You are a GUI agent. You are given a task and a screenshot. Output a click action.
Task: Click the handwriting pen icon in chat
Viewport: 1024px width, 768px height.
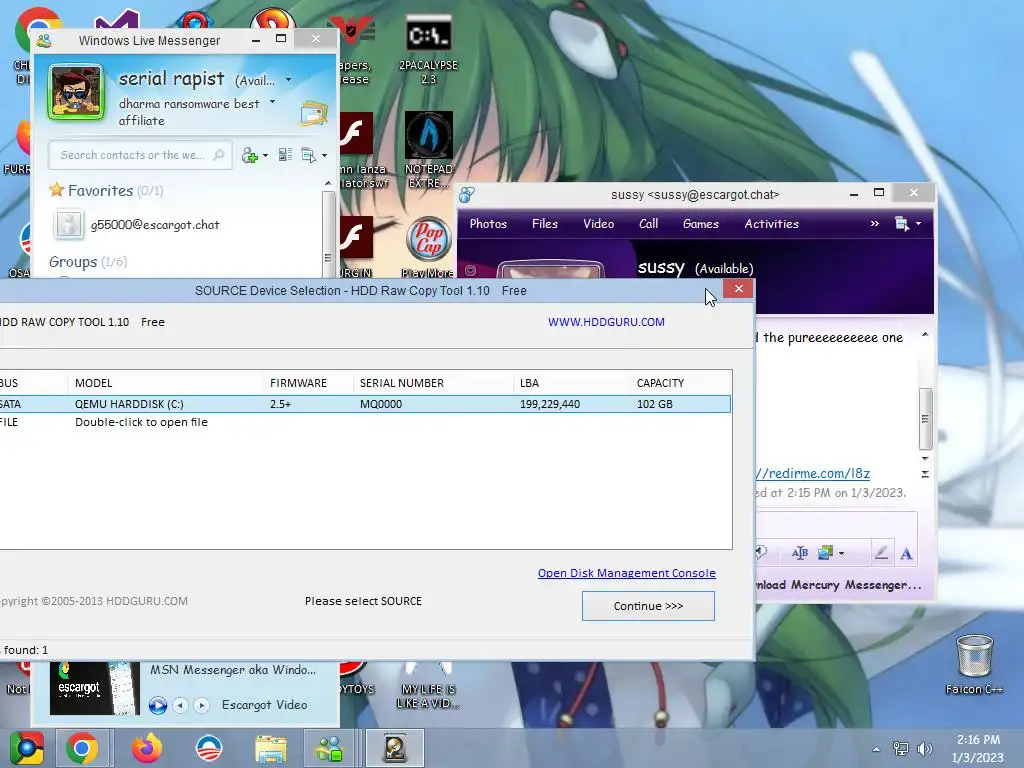[881, 553]
